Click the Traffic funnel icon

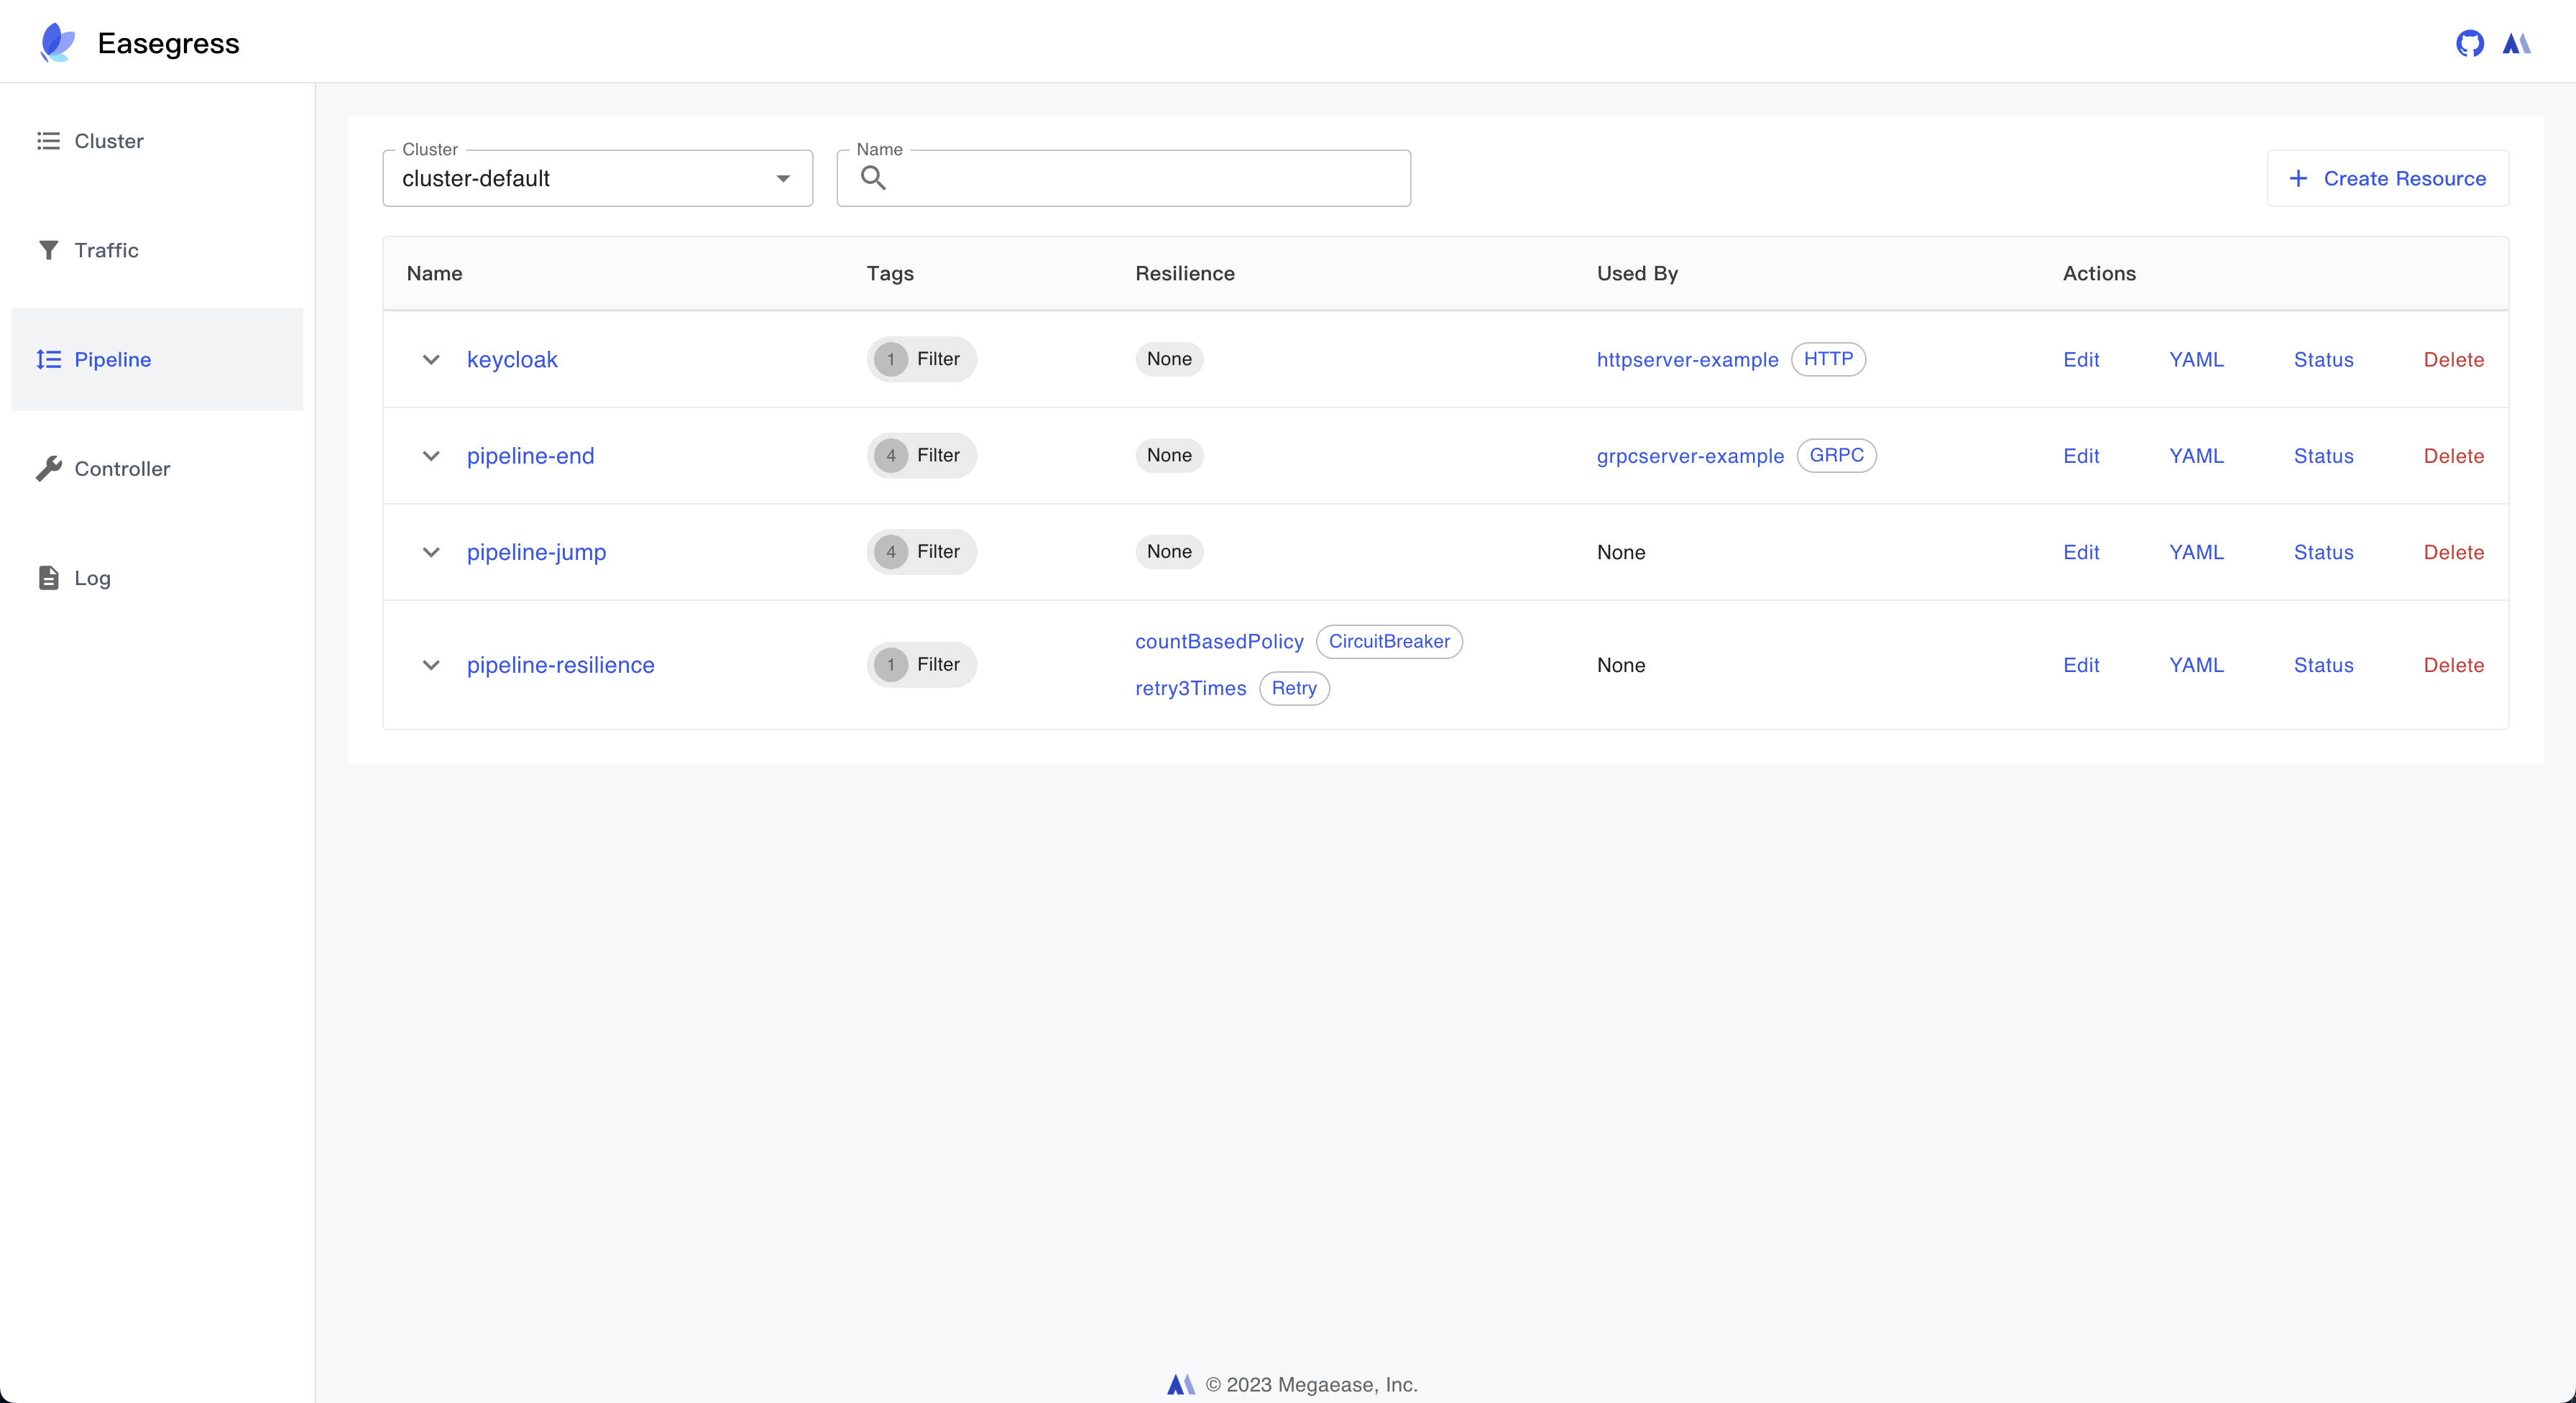pos(48,250)
